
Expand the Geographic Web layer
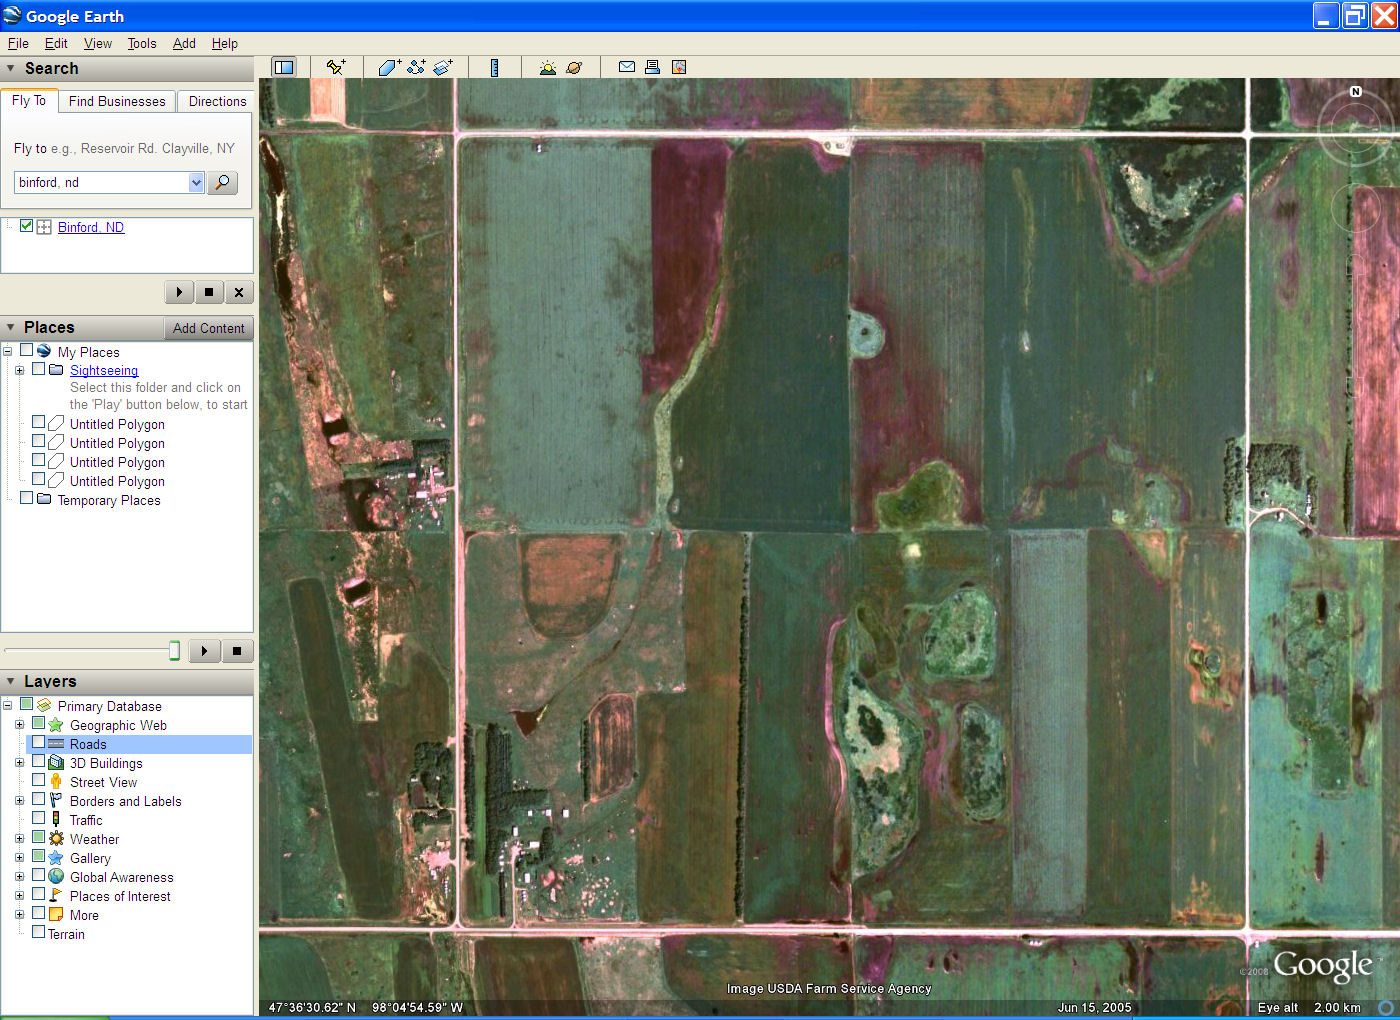[19, 725]
